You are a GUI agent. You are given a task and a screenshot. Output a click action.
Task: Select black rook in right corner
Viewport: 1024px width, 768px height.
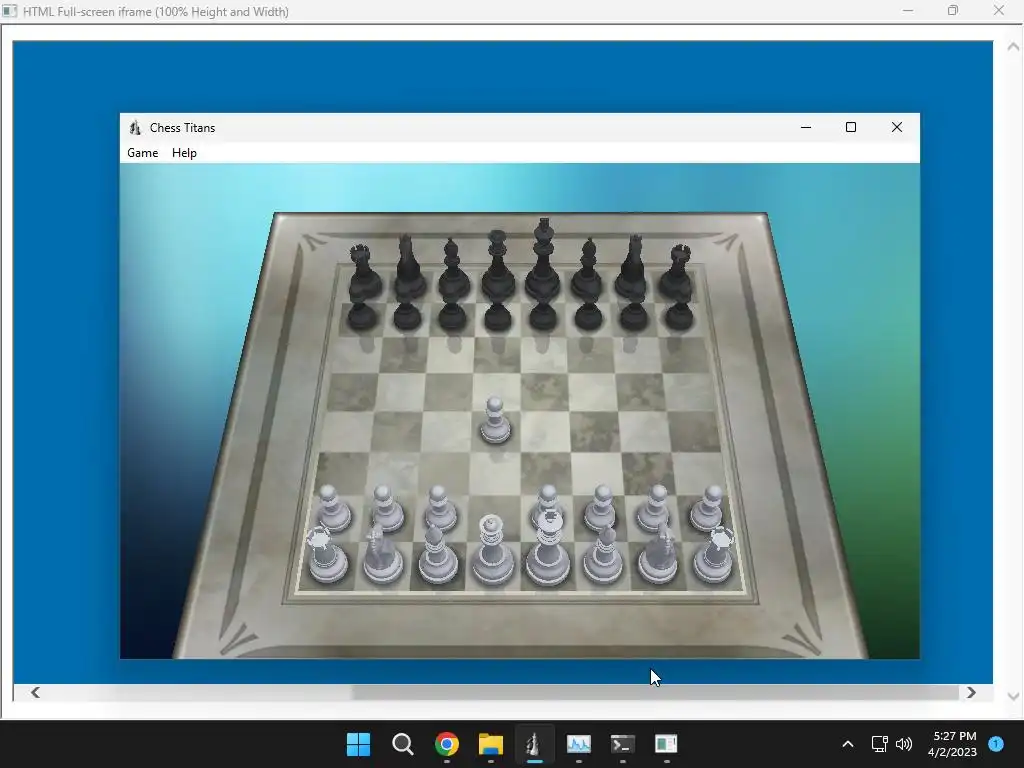click(675, 271)
